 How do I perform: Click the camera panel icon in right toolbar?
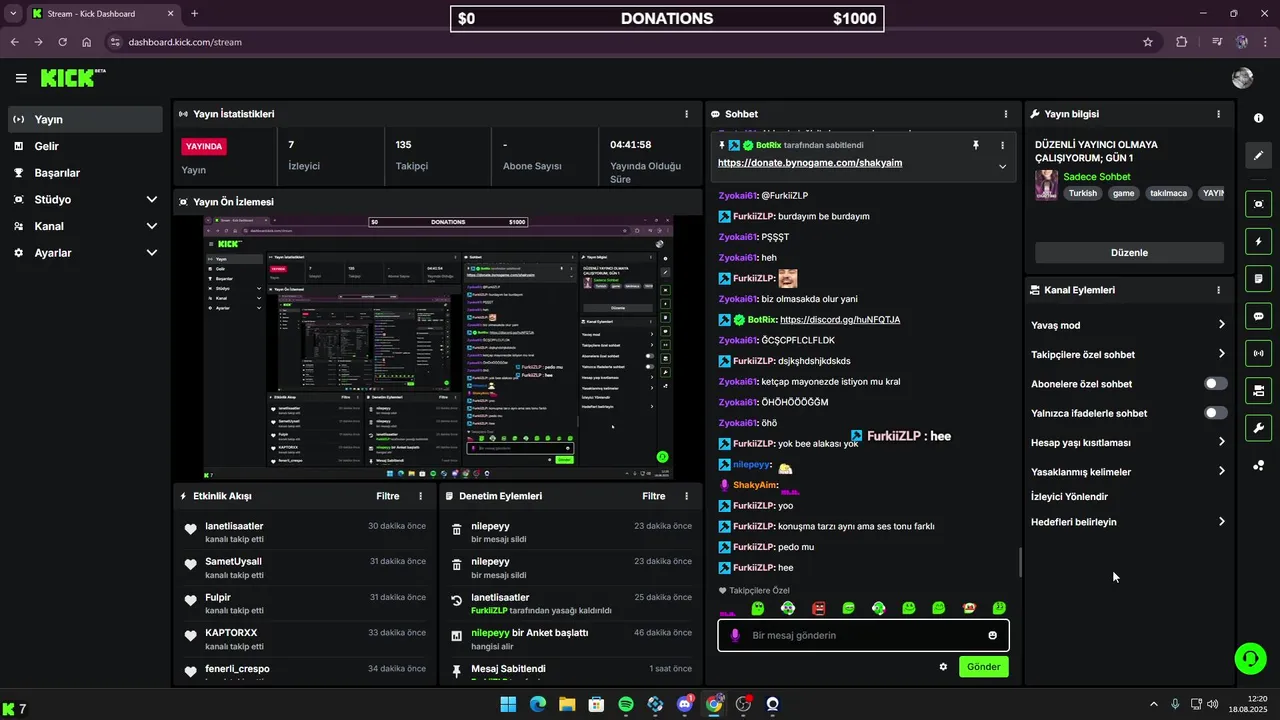click(1258, 390)
